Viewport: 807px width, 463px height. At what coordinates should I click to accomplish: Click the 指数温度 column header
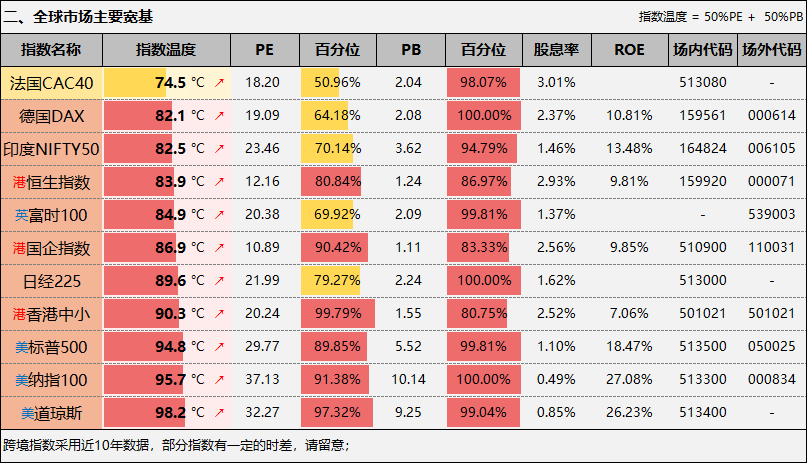click(x=166, y=50)
